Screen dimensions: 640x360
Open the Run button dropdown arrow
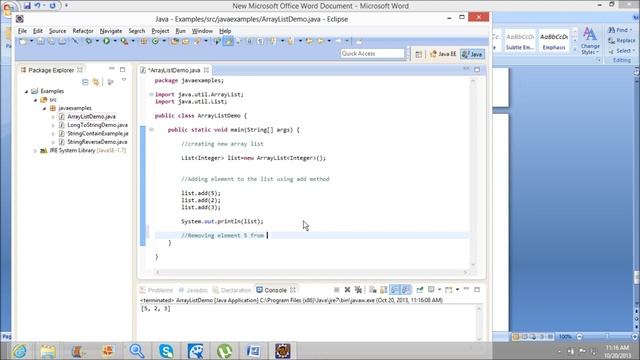click(x=115, y=41)
